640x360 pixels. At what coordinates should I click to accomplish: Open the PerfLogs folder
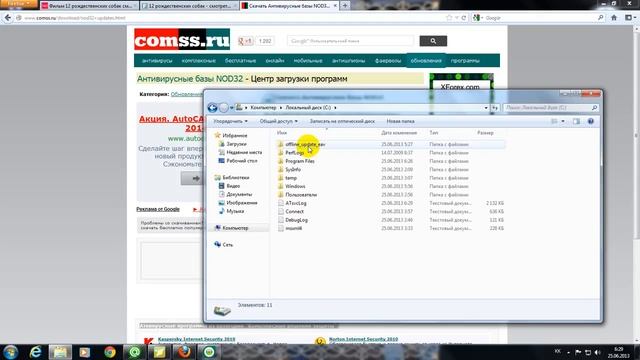click(x=294, y=153)
